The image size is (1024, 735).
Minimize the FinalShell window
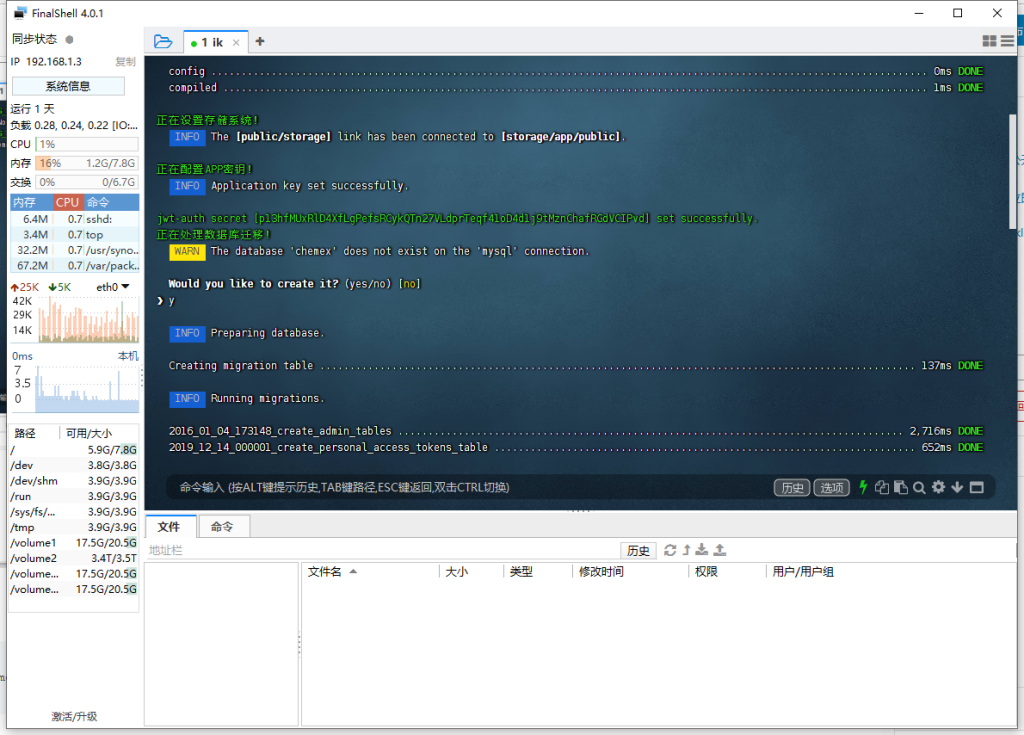919,13
